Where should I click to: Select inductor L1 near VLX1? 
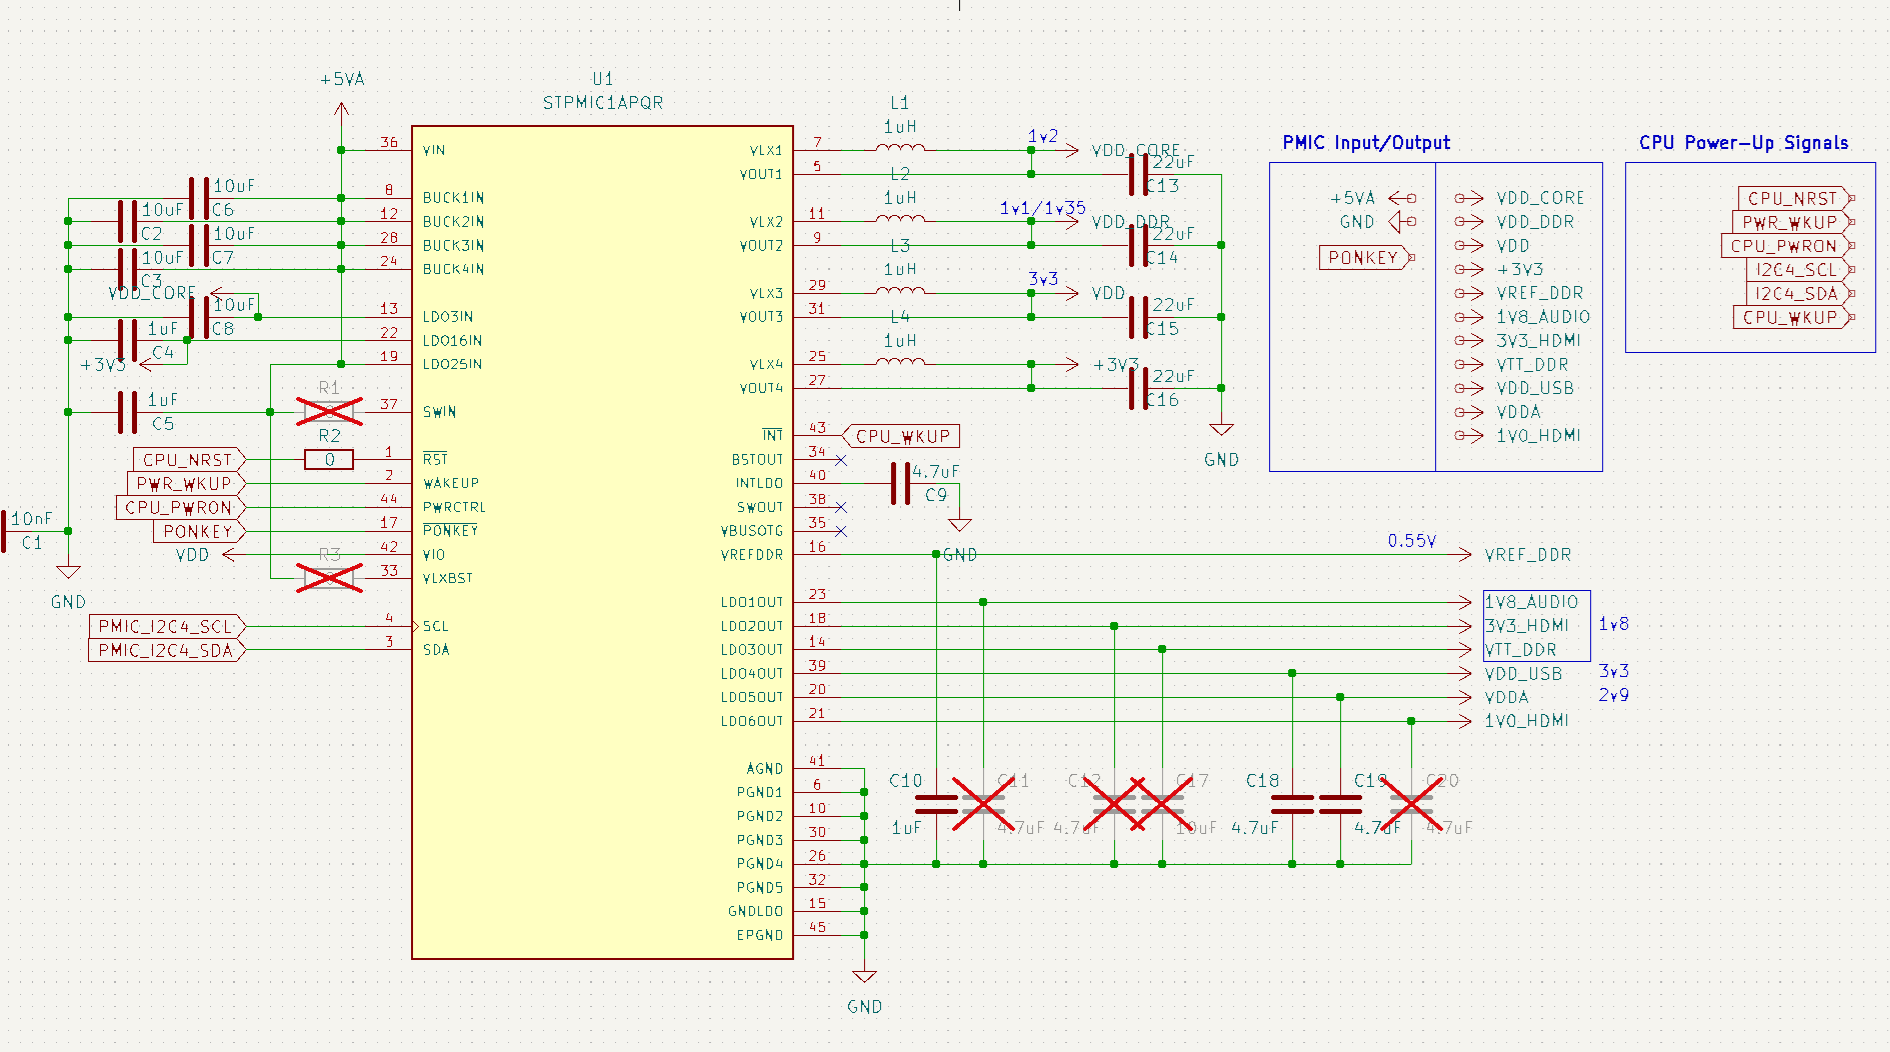pyautogui.click(x=898, y=147)
